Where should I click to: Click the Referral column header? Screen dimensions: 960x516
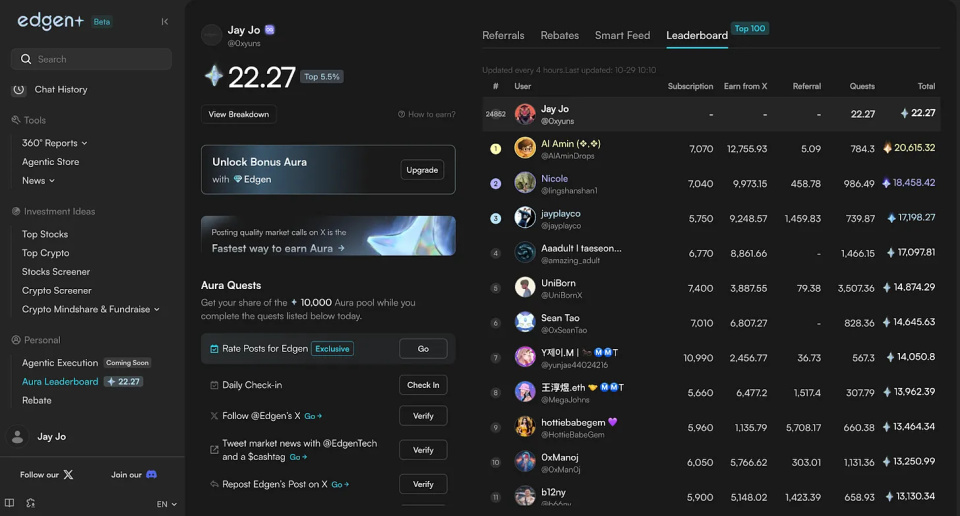pos(806,86)
